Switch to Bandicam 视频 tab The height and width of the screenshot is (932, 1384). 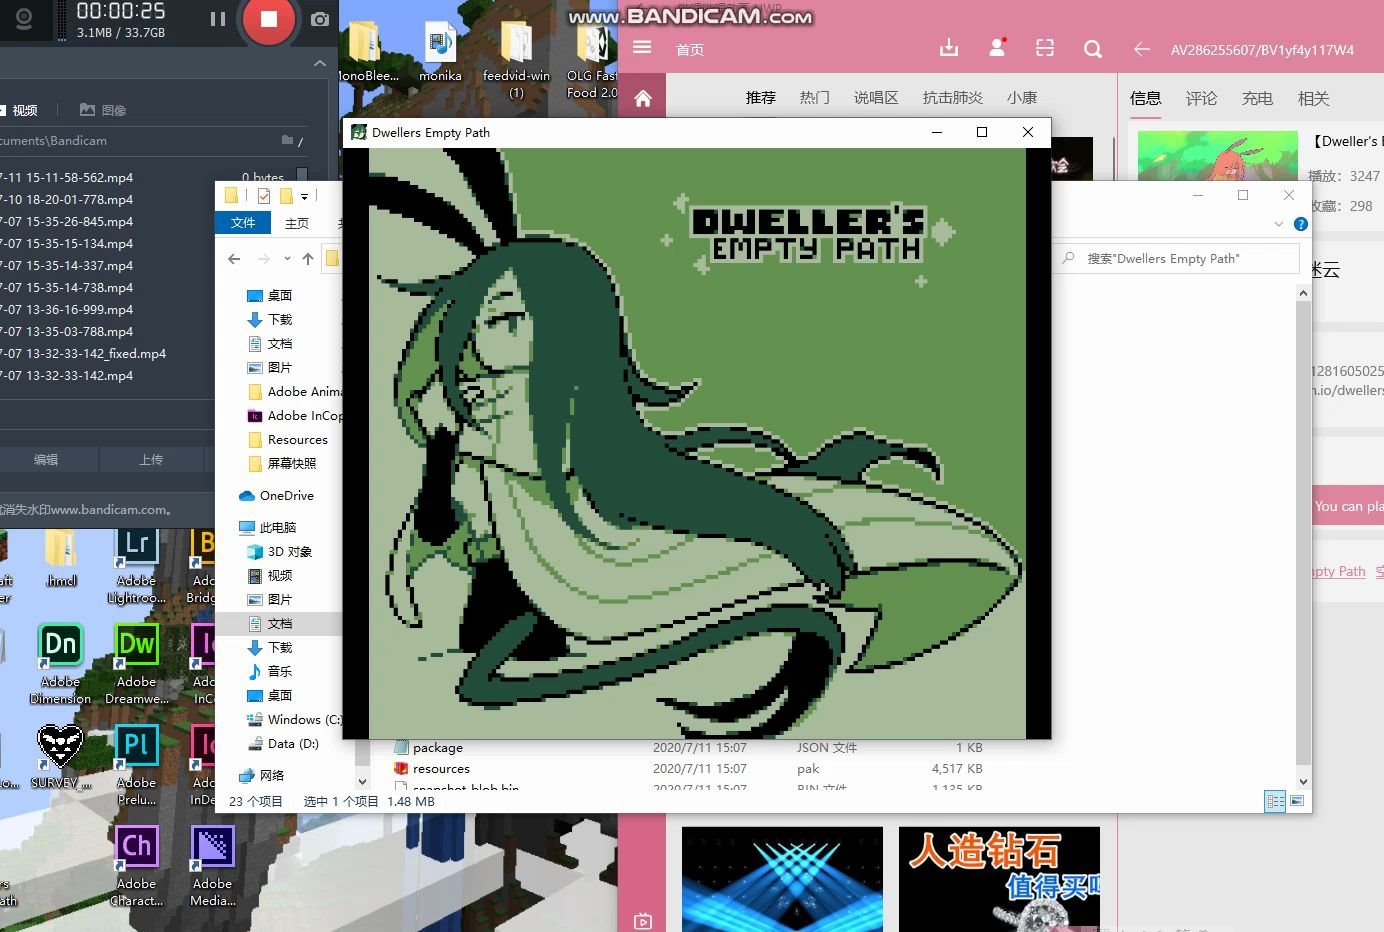pos(20,110)
